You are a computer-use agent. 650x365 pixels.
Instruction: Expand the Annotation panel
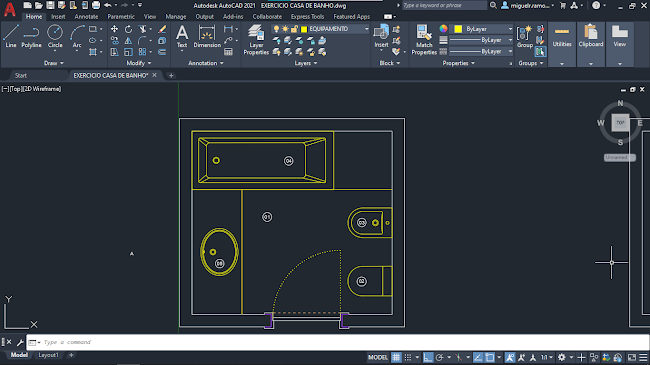click(x=206, y=63)
